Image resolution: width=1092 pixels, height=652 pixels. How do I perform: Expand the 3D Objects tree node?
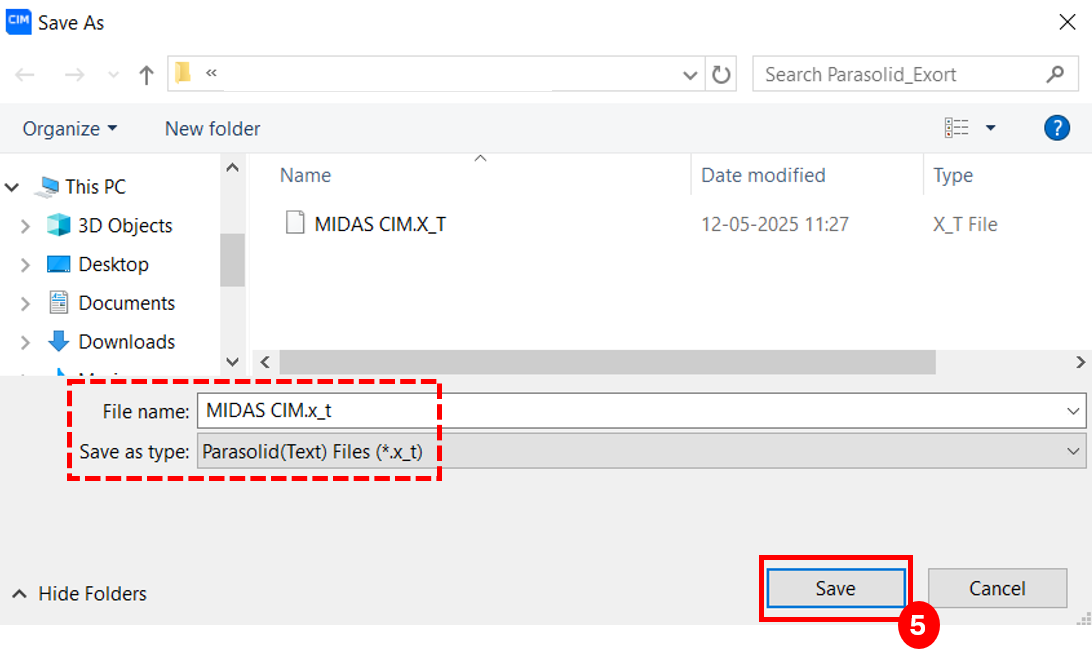click(x=25, y=226)
